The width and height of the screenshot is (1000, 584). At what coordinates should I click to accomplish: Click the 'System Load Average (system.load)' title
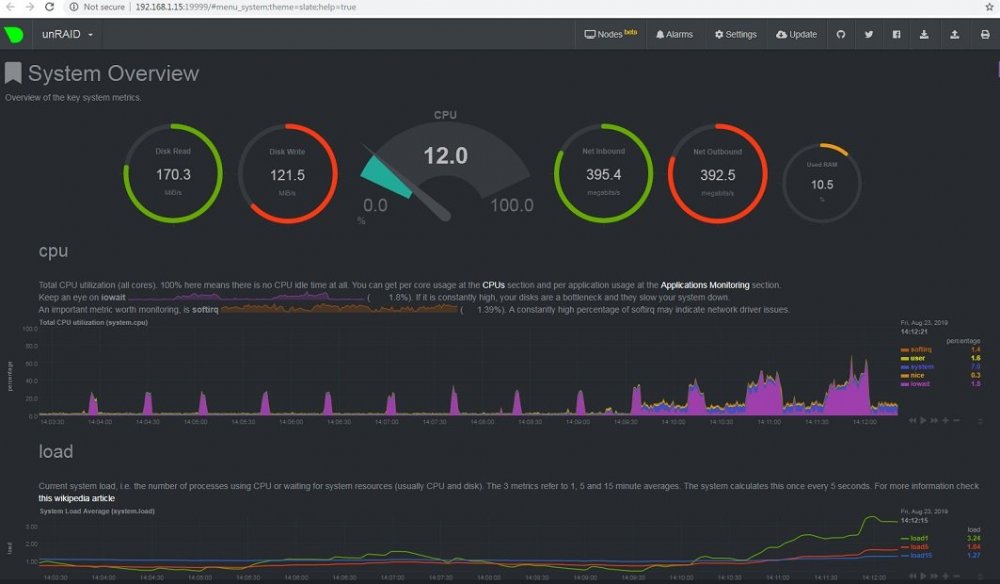tap(97, 511)
